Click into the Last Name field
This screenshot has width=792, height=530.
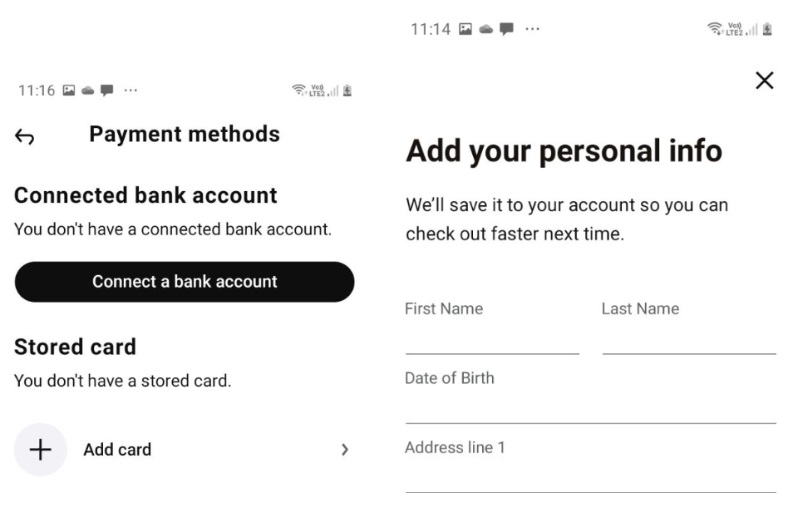pos(689,338)
